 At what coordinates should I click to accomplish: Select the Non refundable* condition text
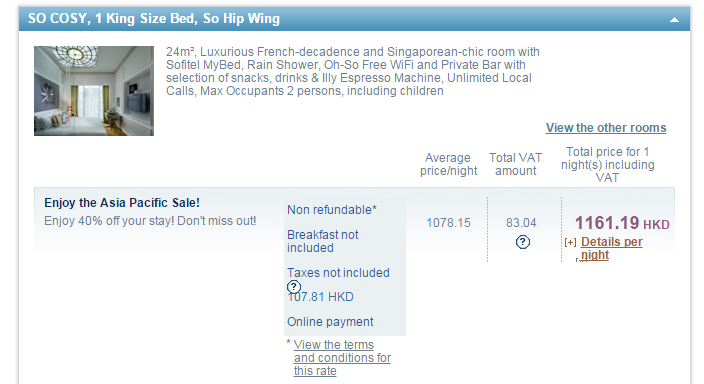(x=332, y=210)
